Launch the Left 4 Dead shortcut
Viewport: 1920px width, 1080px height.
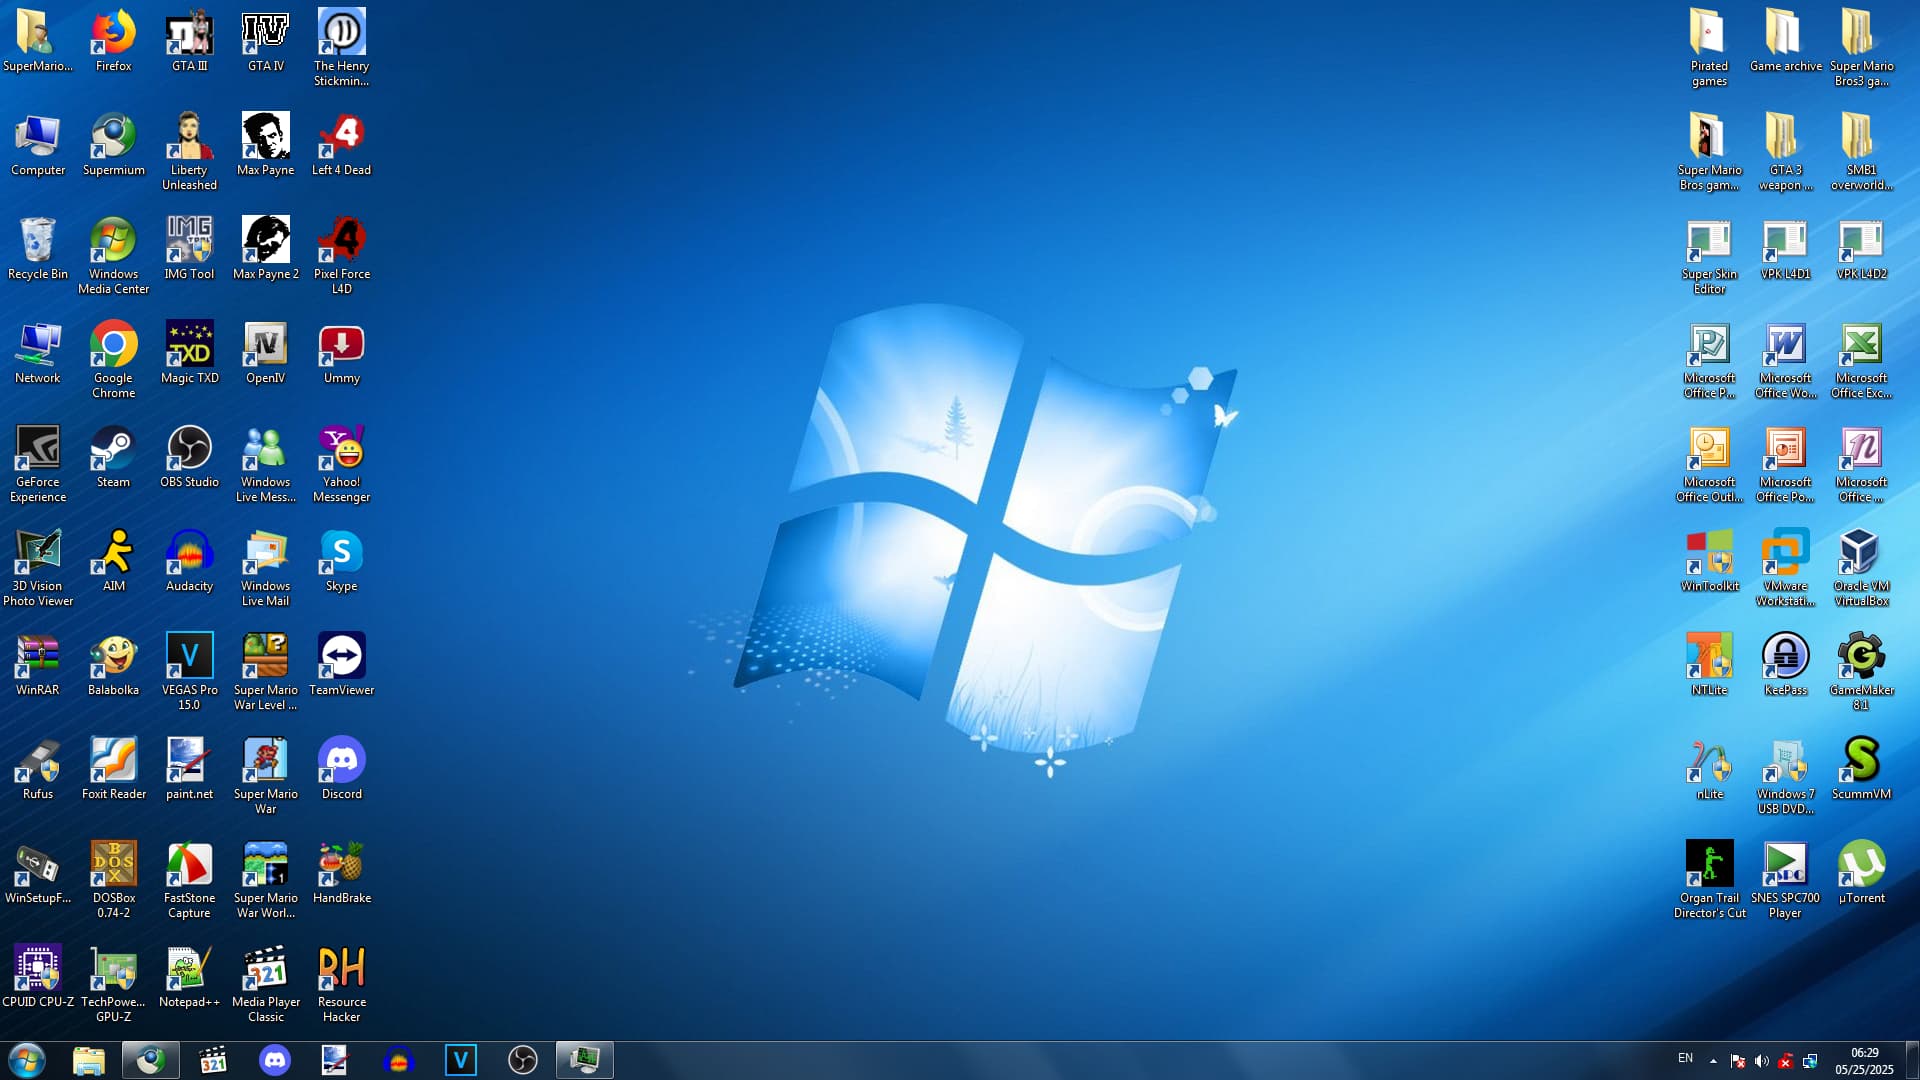pos(341,144)
